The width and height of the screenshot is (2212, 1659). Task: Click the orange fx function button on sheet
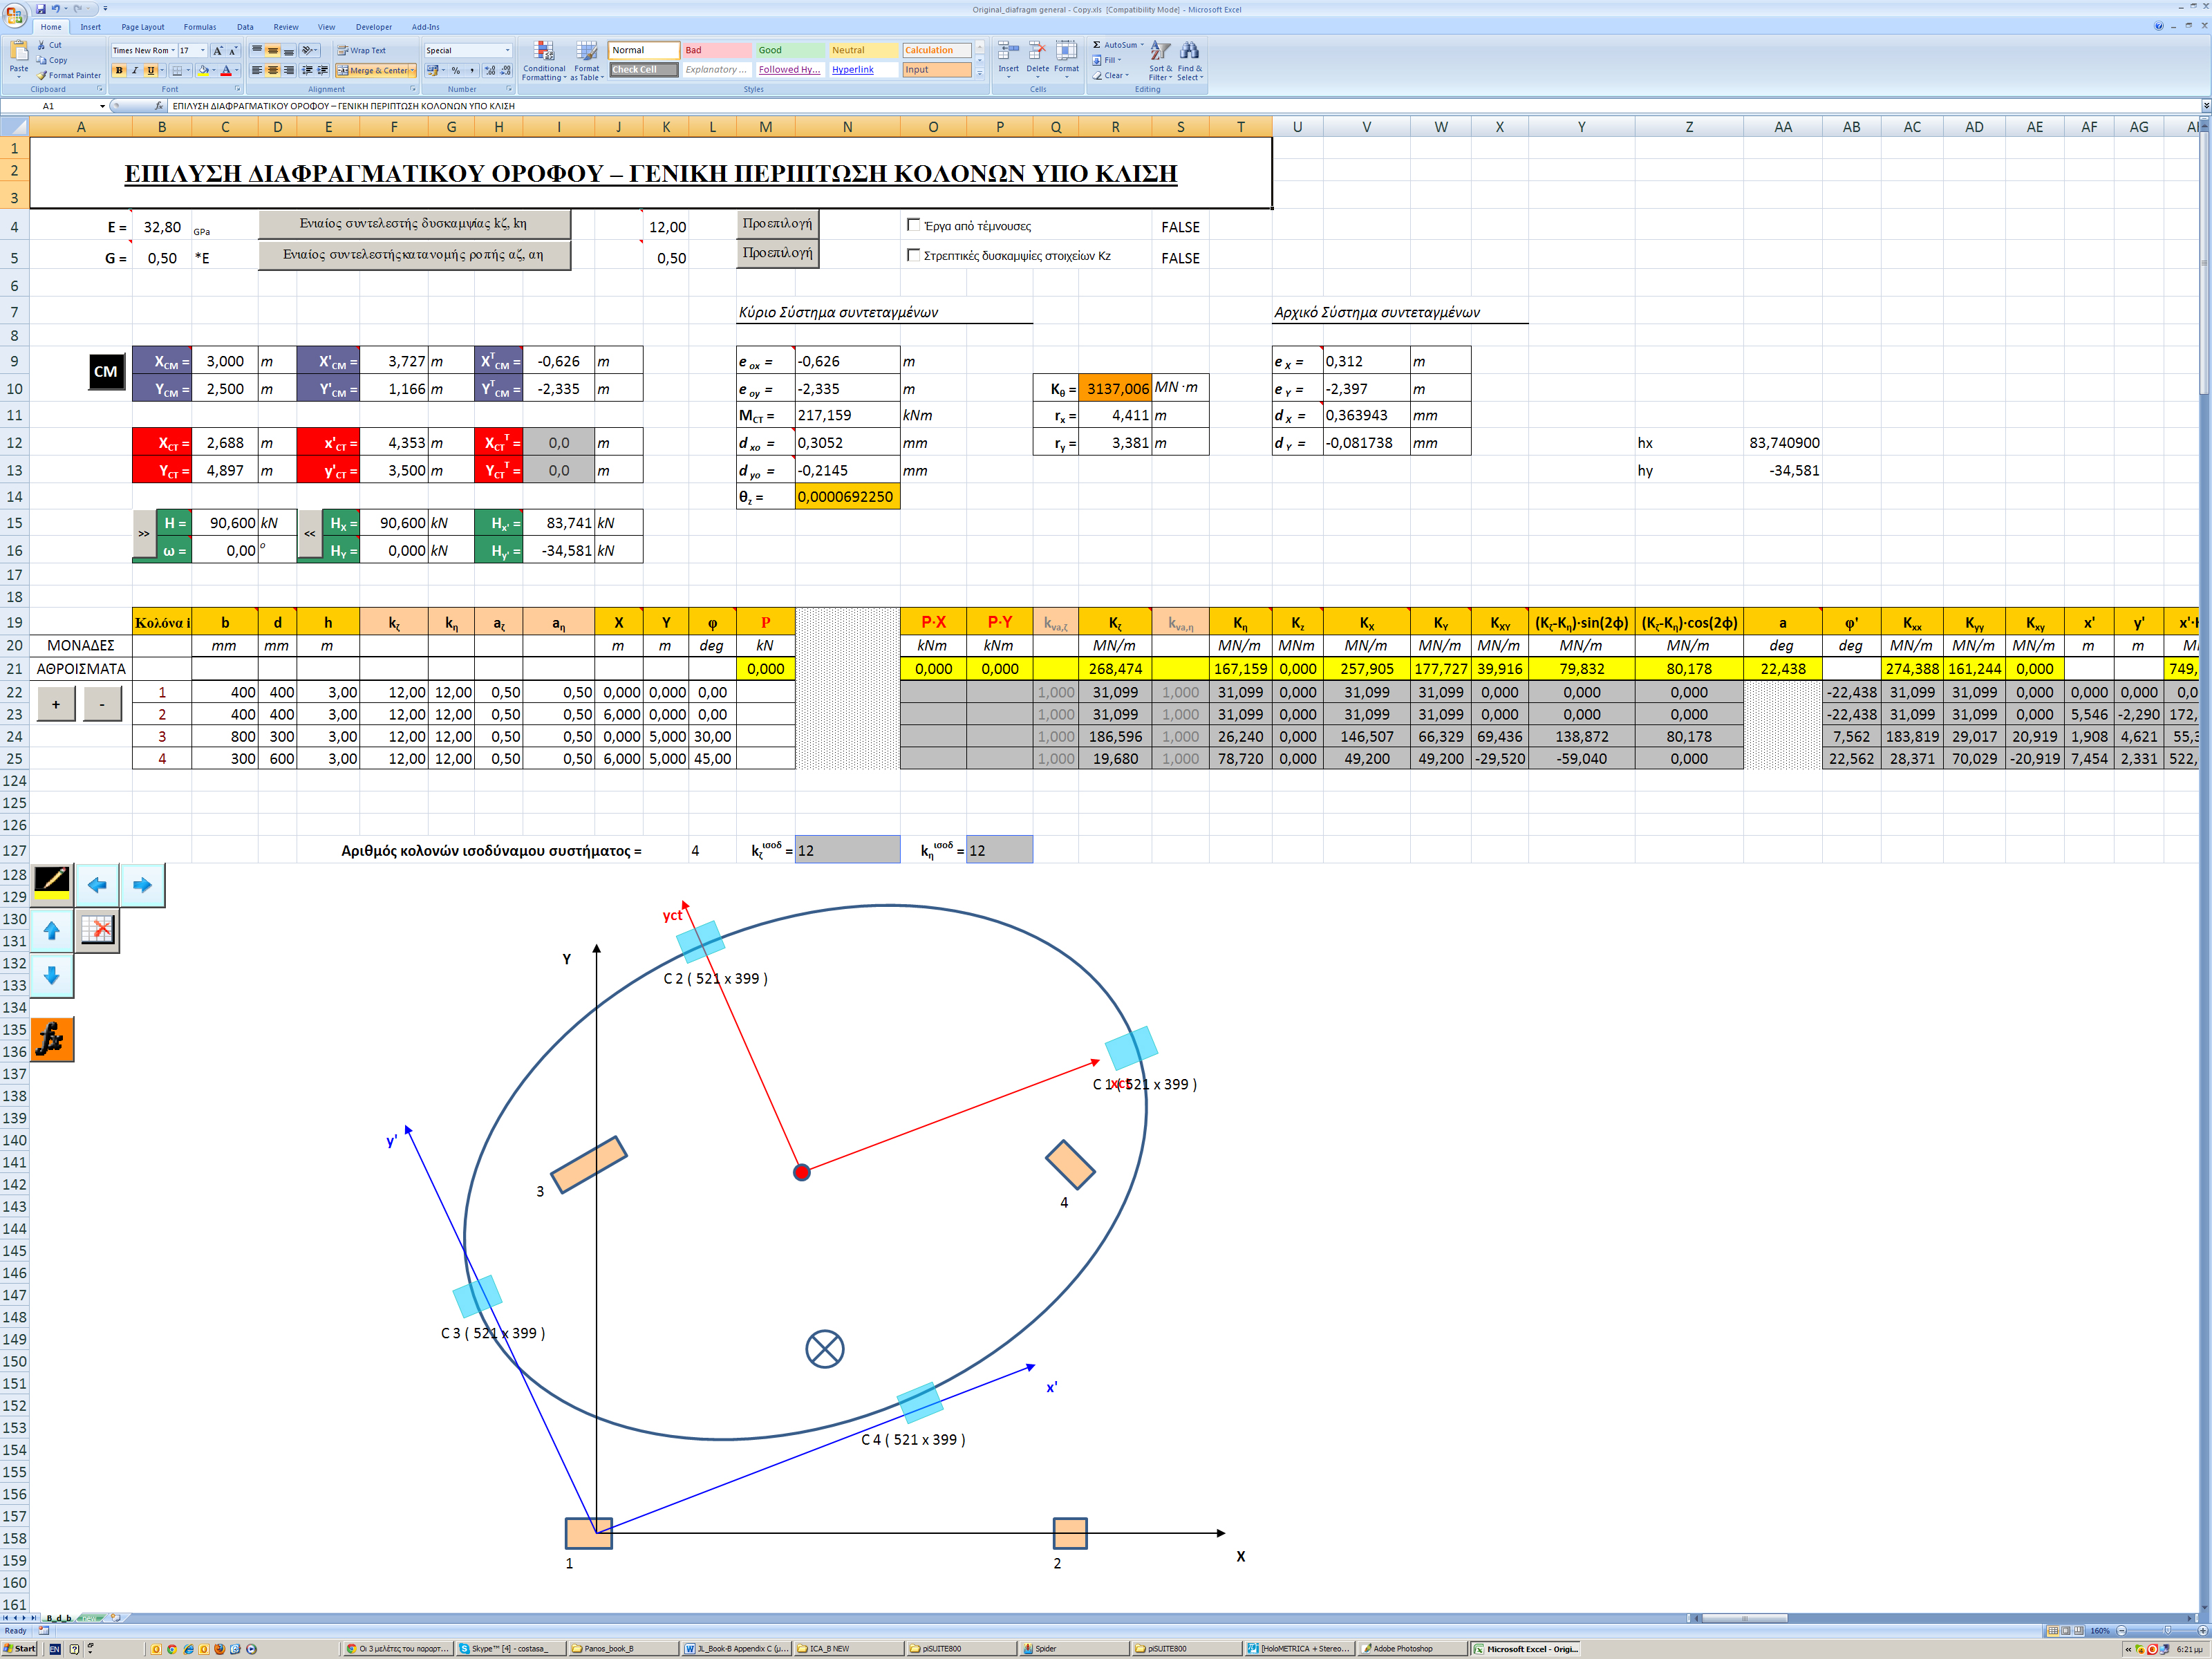pos(52,1040)
